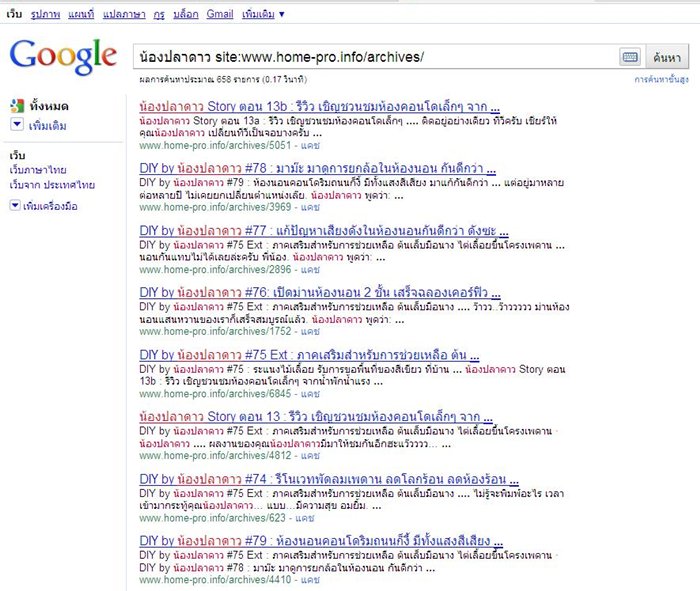Select เว็บจาก ประเทศไทย filter in sidebar
Screen dimensions: 700x591
point(52,185)
